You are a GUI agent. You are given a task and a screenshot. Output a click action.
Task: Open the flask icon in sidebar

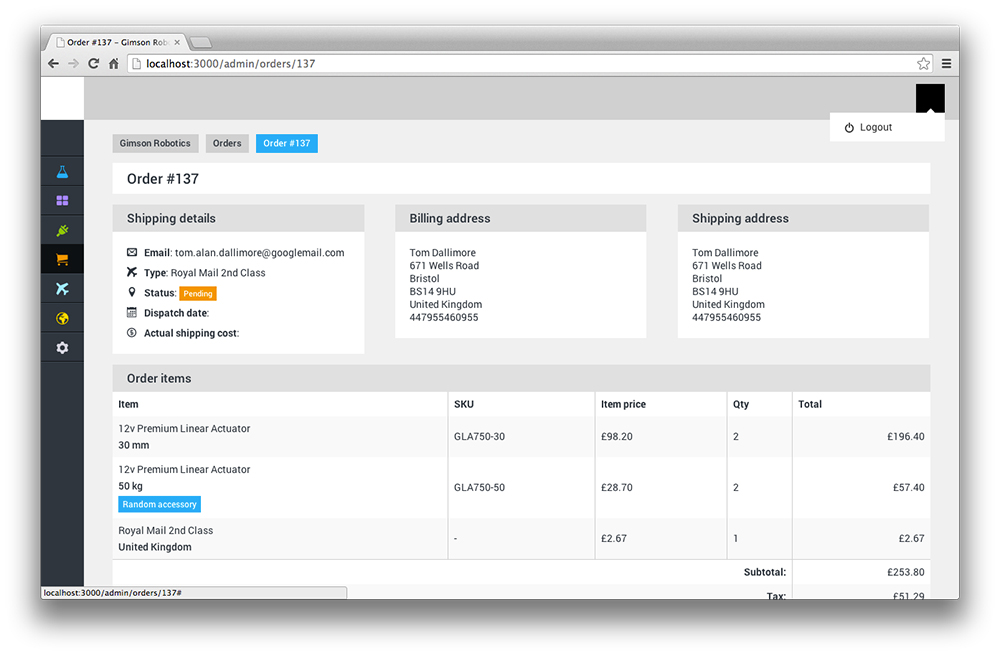pos(62,171)
